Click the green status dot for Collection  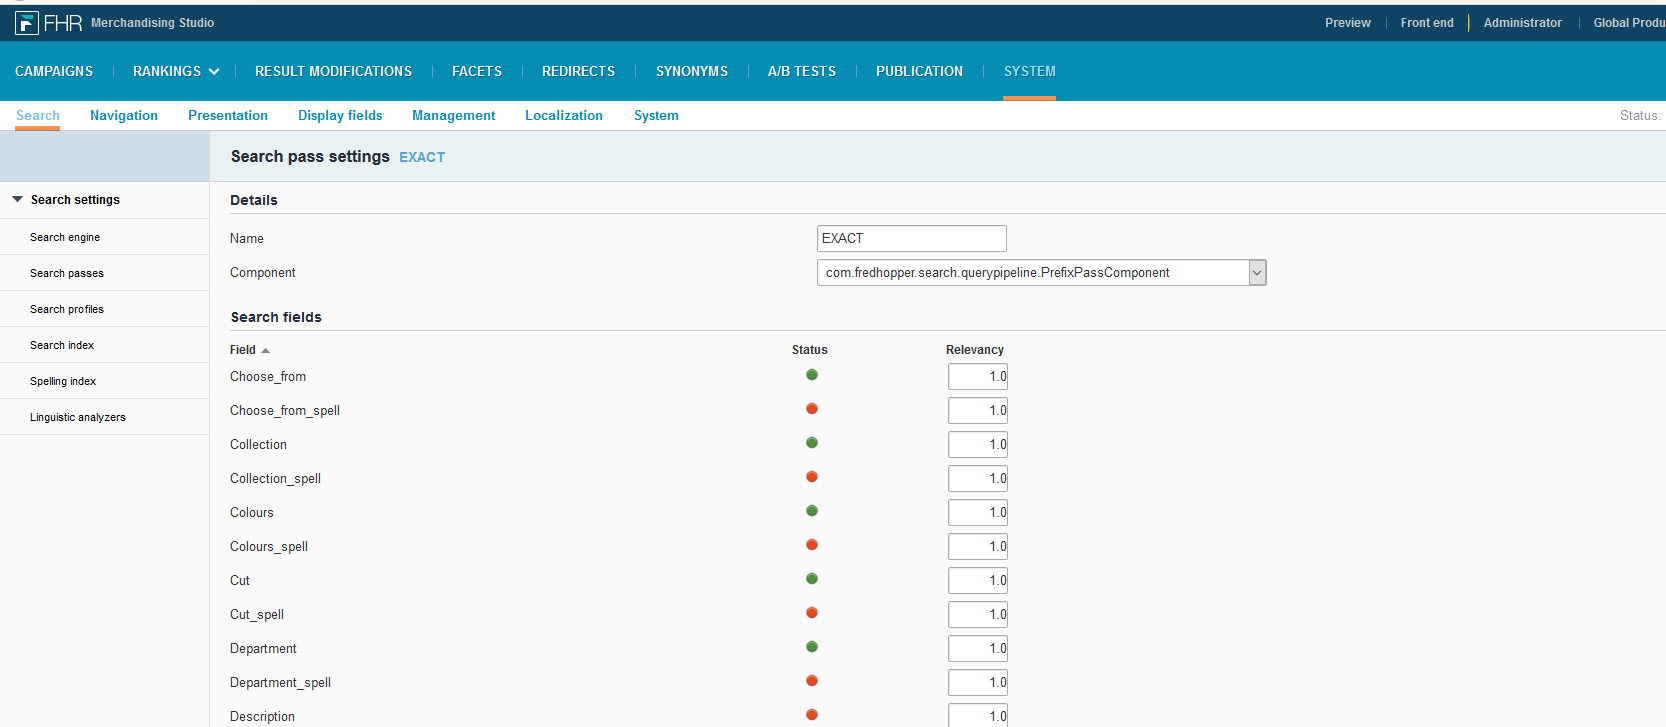tap(812, 443)
